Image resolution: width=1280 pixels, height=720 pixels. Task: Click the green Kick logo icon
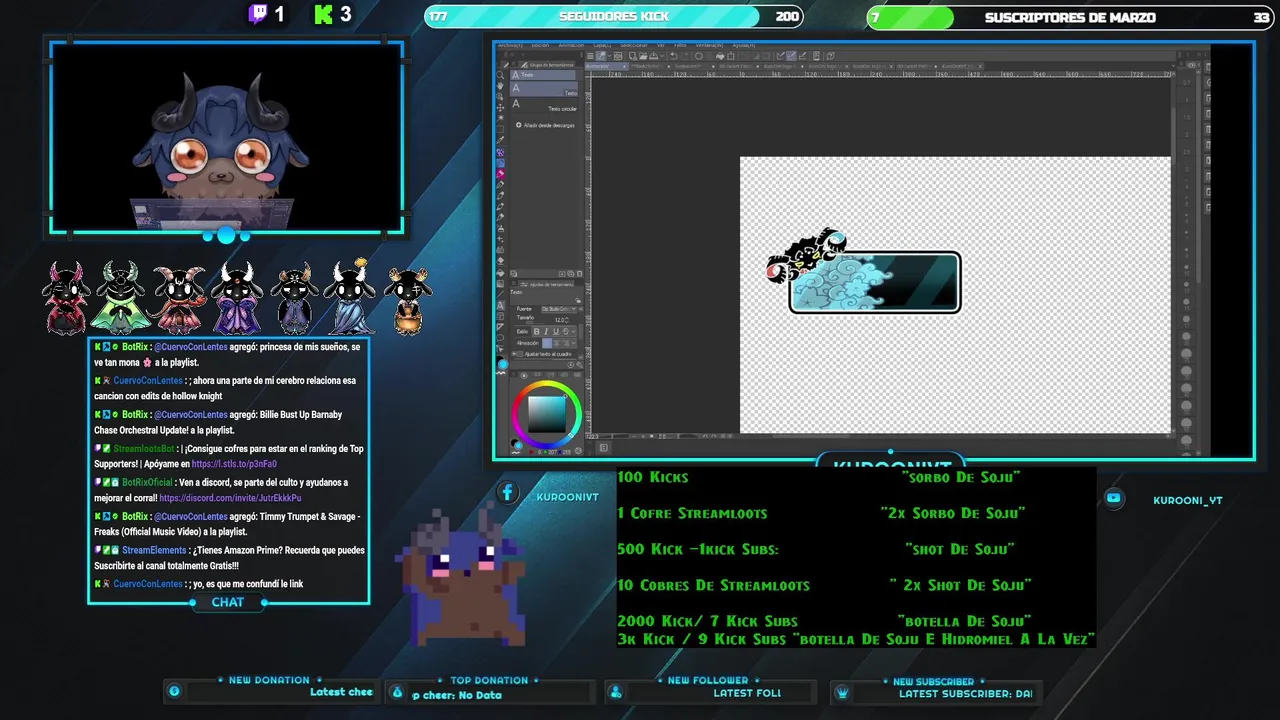(x=323, y=14)
